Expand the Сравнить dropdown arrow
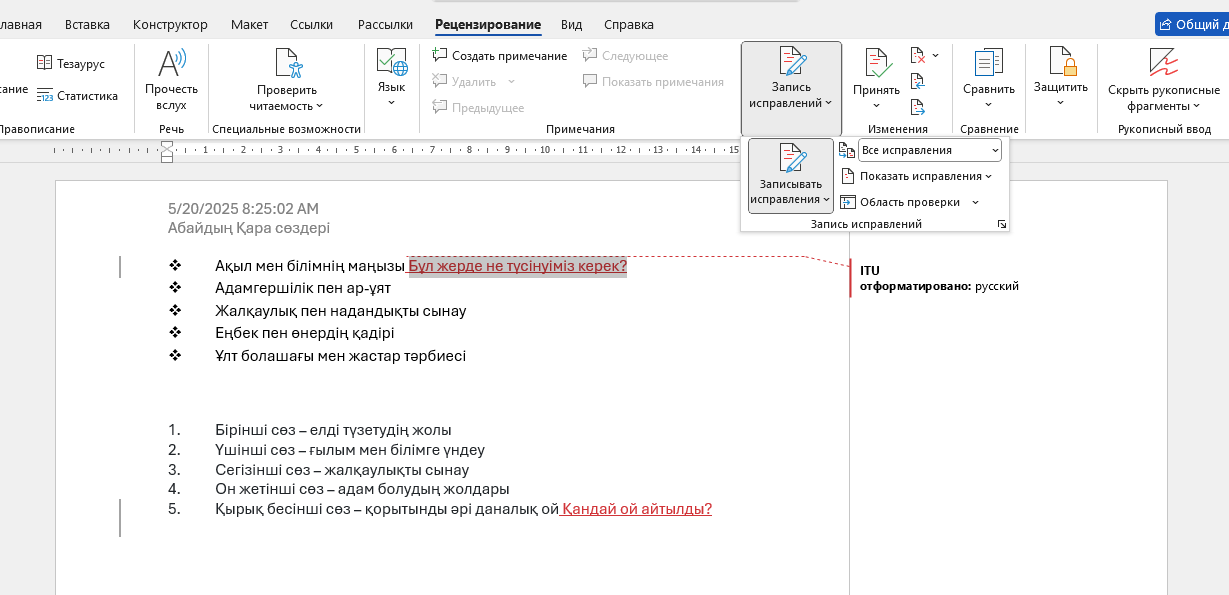1229x595 pixels. click(989, 104)
